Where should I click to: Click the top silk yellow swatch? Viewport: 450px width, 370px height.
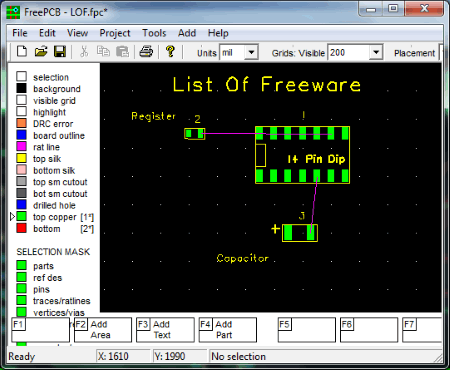coord(22,158)
